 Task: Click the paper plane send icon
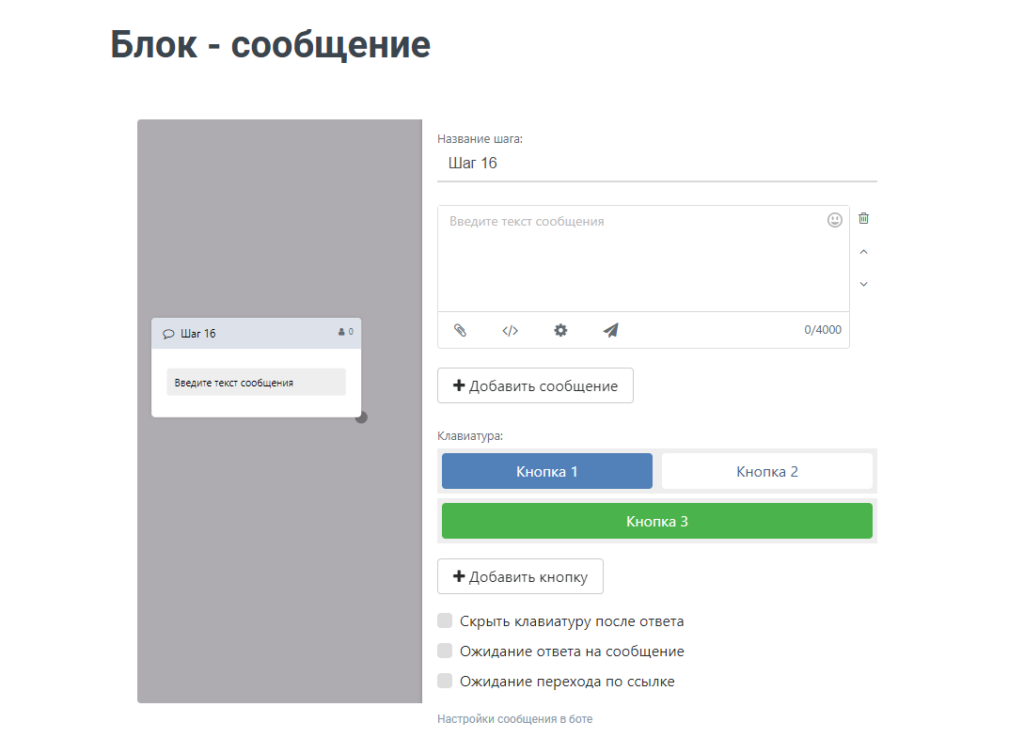pos(611,330)
